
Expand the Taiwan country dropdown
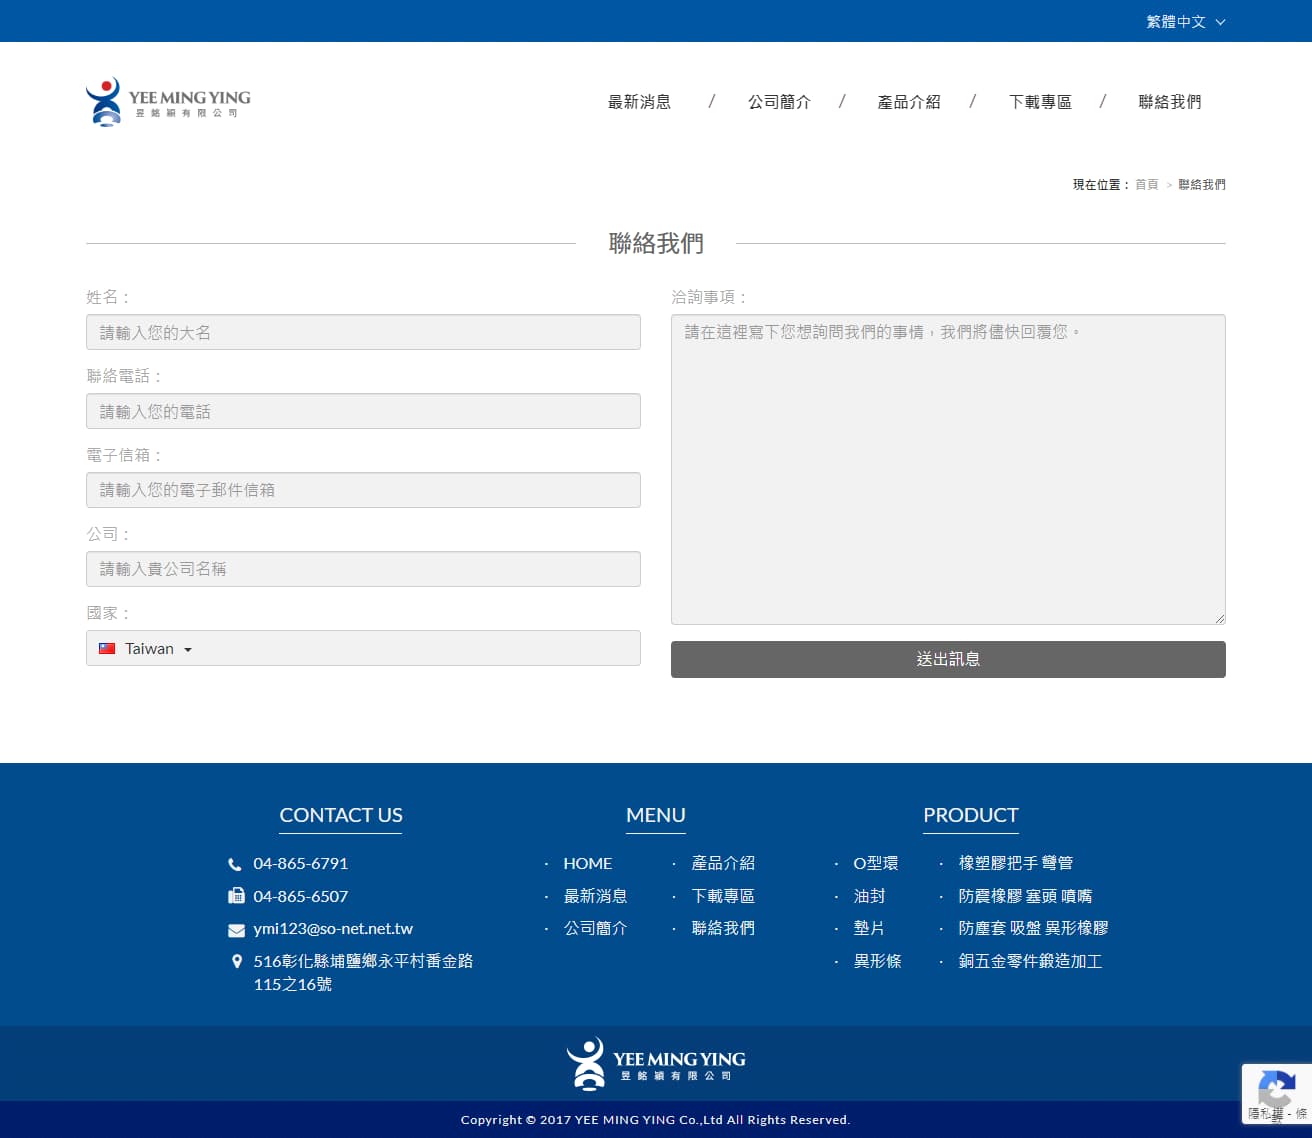188,649
